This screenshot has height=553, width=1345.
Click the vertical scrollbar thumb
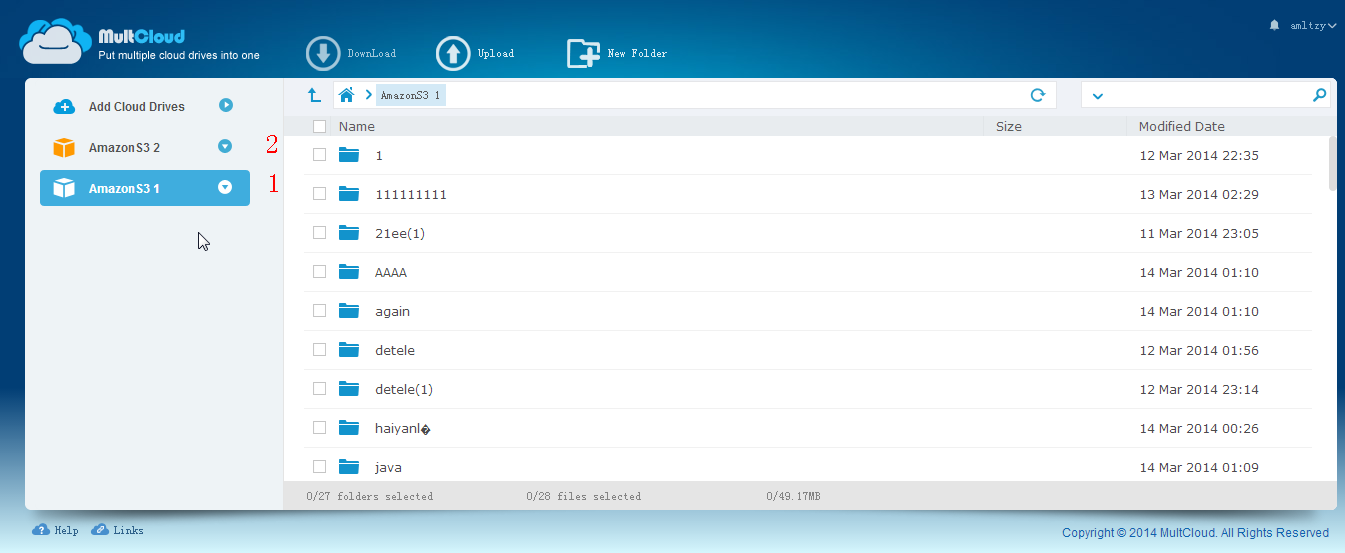(x=1333, y=162)
